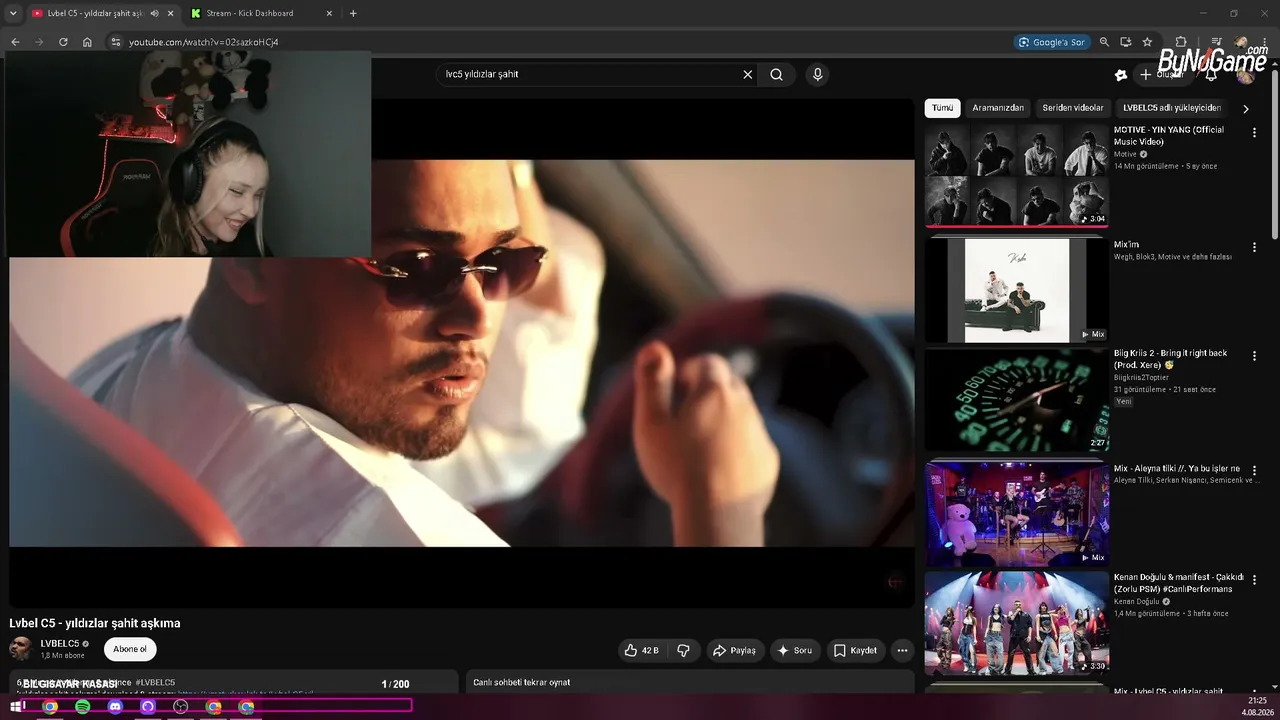Select the Tümü filter chip

[x=942, y=108]
